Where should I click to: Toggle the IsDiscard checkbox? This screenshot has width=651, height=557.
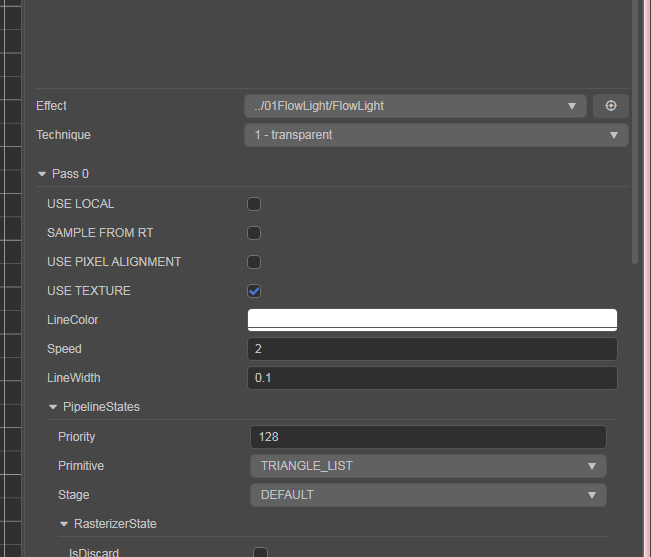click(260, 552)
